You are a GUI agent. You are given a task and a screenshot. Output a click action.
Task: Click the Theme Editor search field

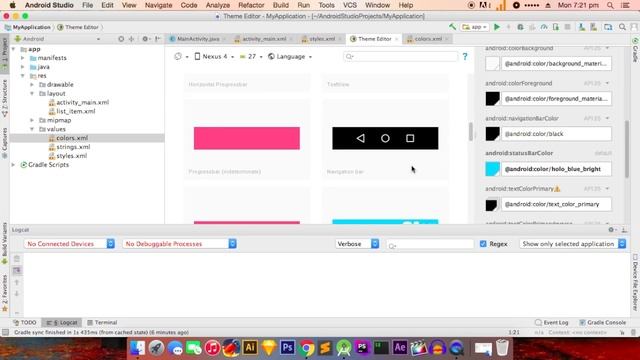(x=401, y=56)
